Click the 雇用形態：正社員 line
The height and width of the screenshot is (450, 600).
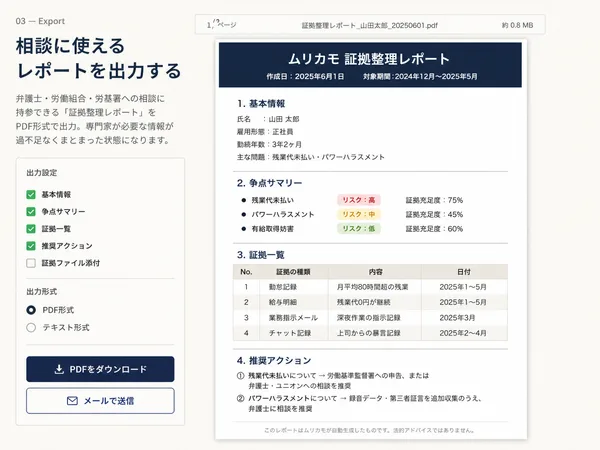coord(265,132)
